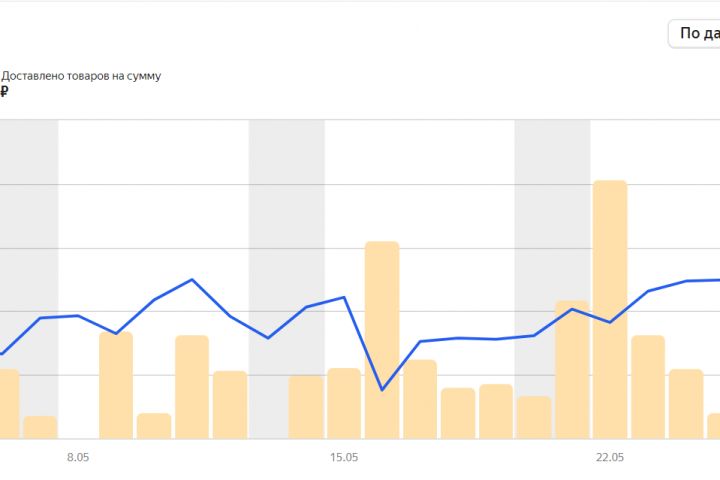Click the orange bar directly above the 15.05 label
The width and height of the screenshot is (720, 480).
tap(344, 403)
